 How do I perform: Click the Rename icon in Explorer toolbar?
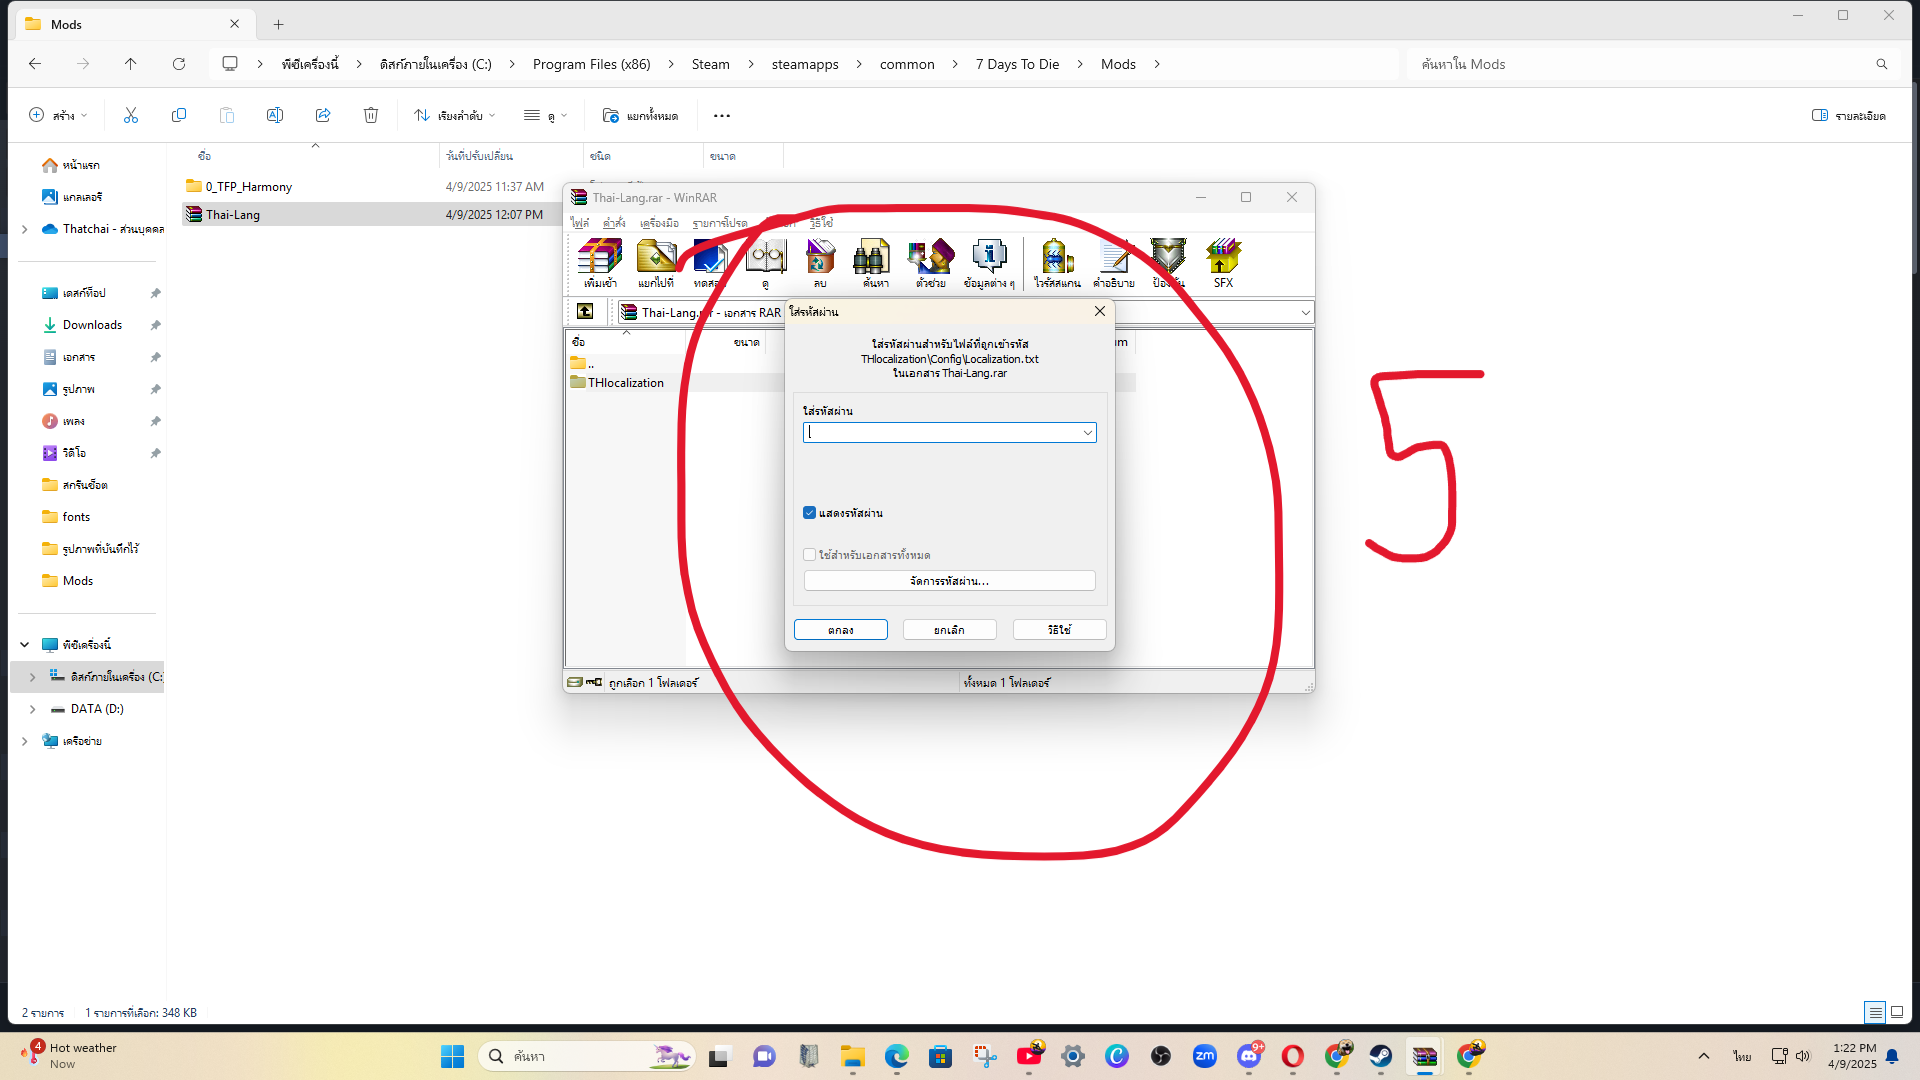coord(275,116)
